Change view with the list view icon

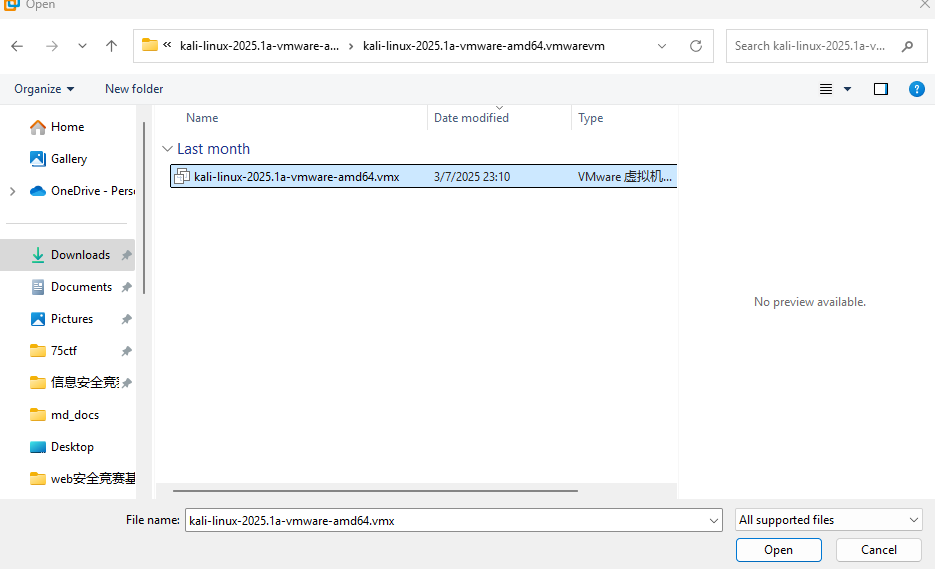pos(826,89)
